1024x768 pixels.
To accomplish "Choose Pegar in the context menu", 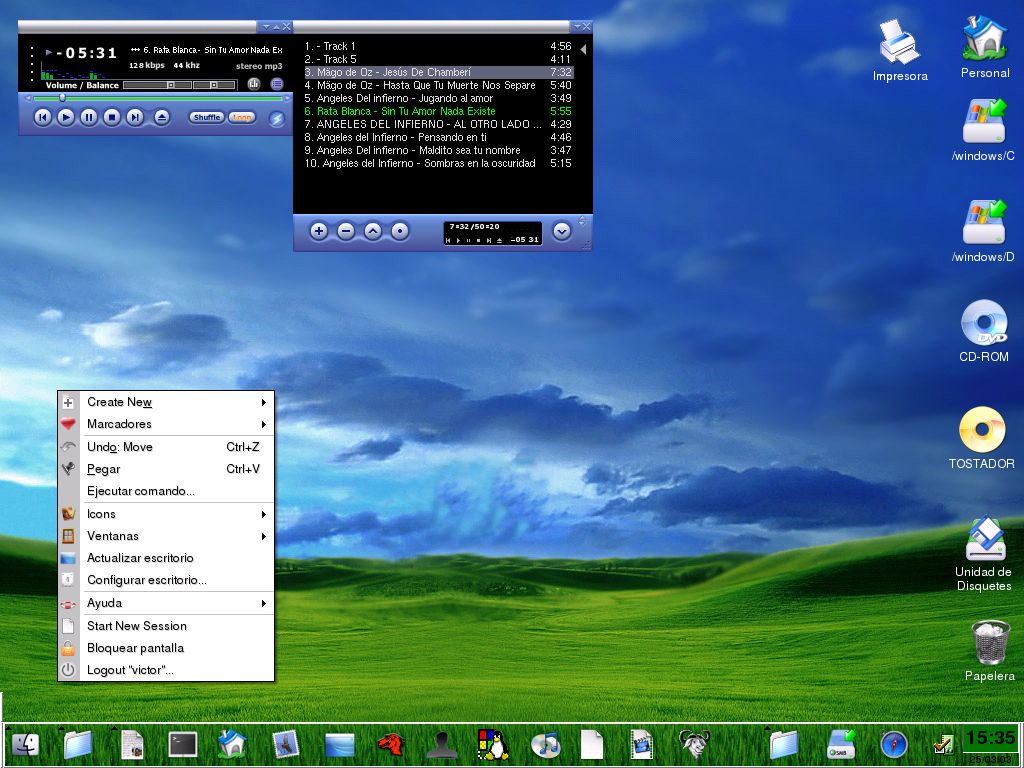I will pos(167,470).
